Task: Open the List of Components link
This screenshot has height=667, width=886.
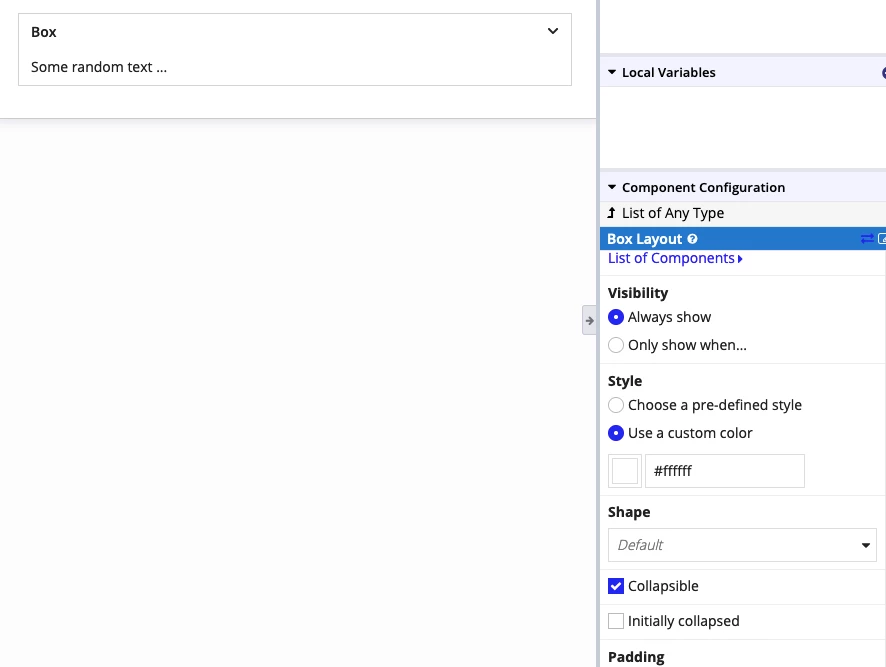Action: pos(675,258)
